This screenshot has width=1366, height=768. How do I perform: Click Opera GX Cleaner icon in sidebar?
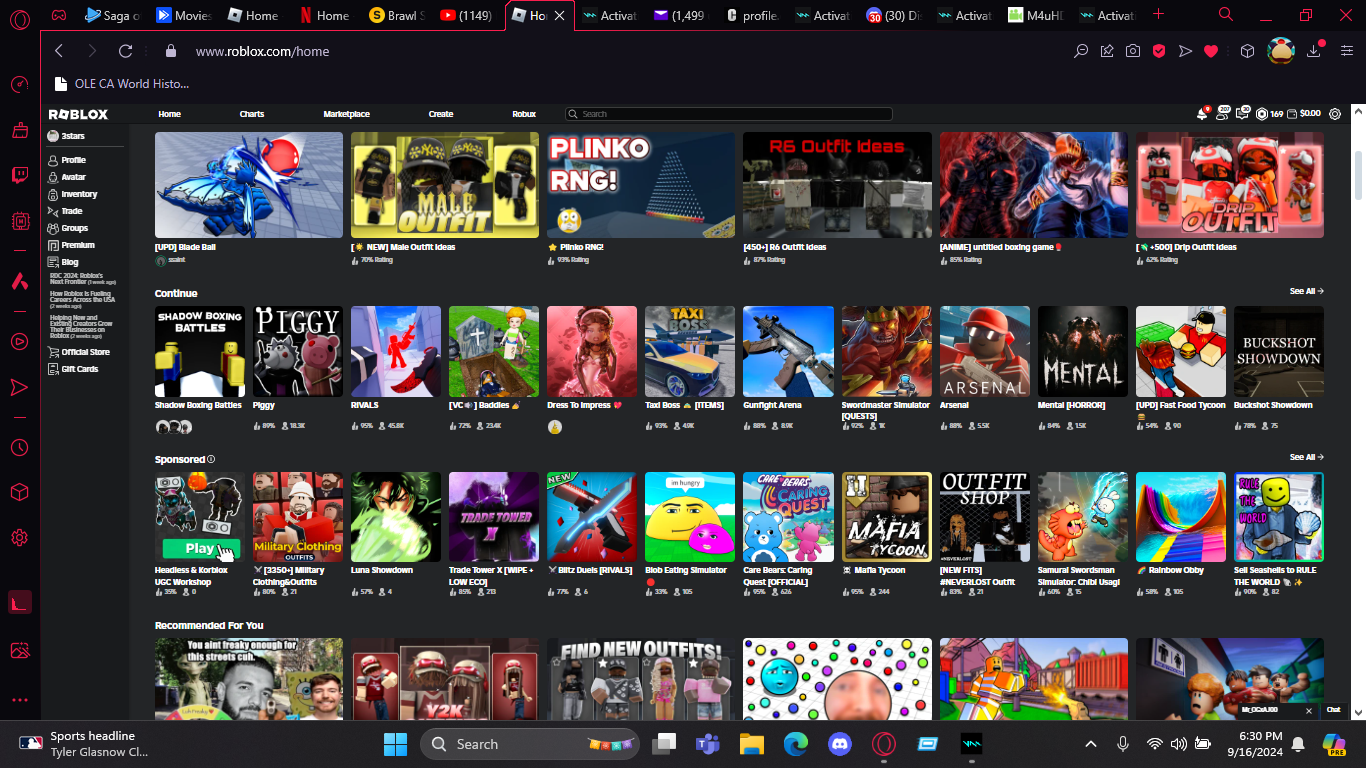19,130
